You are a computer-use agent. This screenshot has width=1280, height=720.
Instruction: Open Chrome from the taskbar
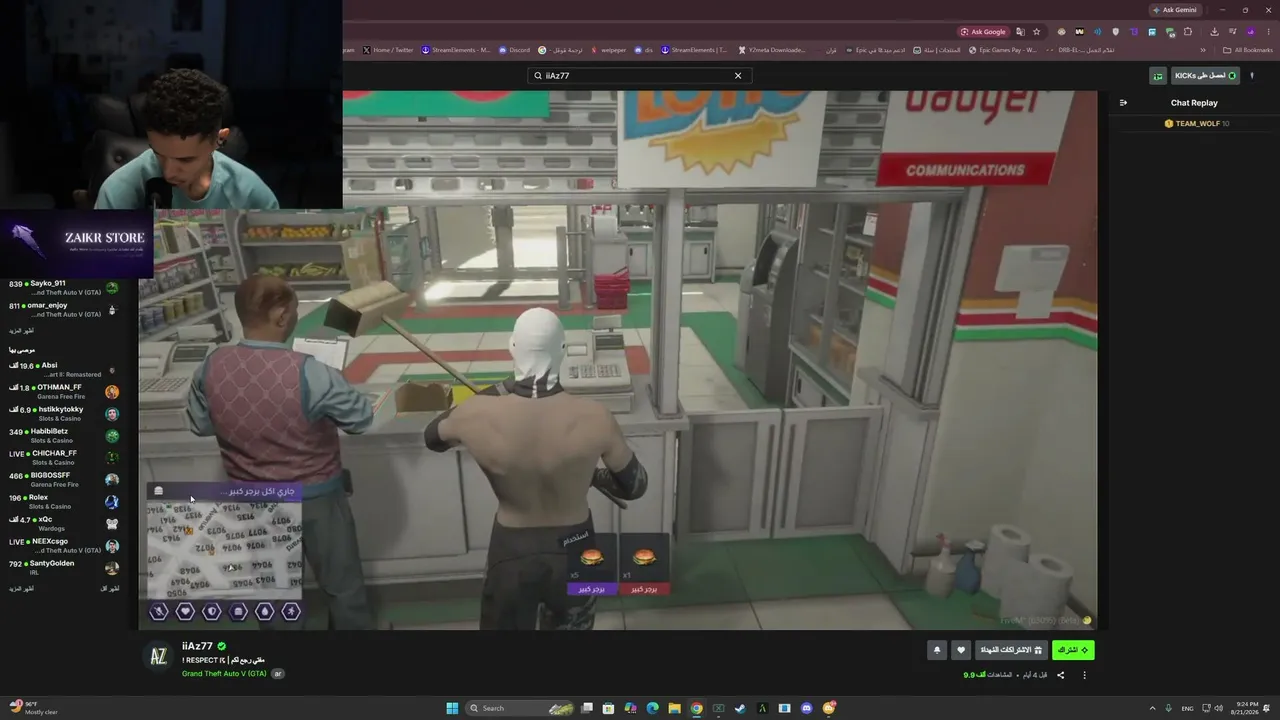(696, 708)
